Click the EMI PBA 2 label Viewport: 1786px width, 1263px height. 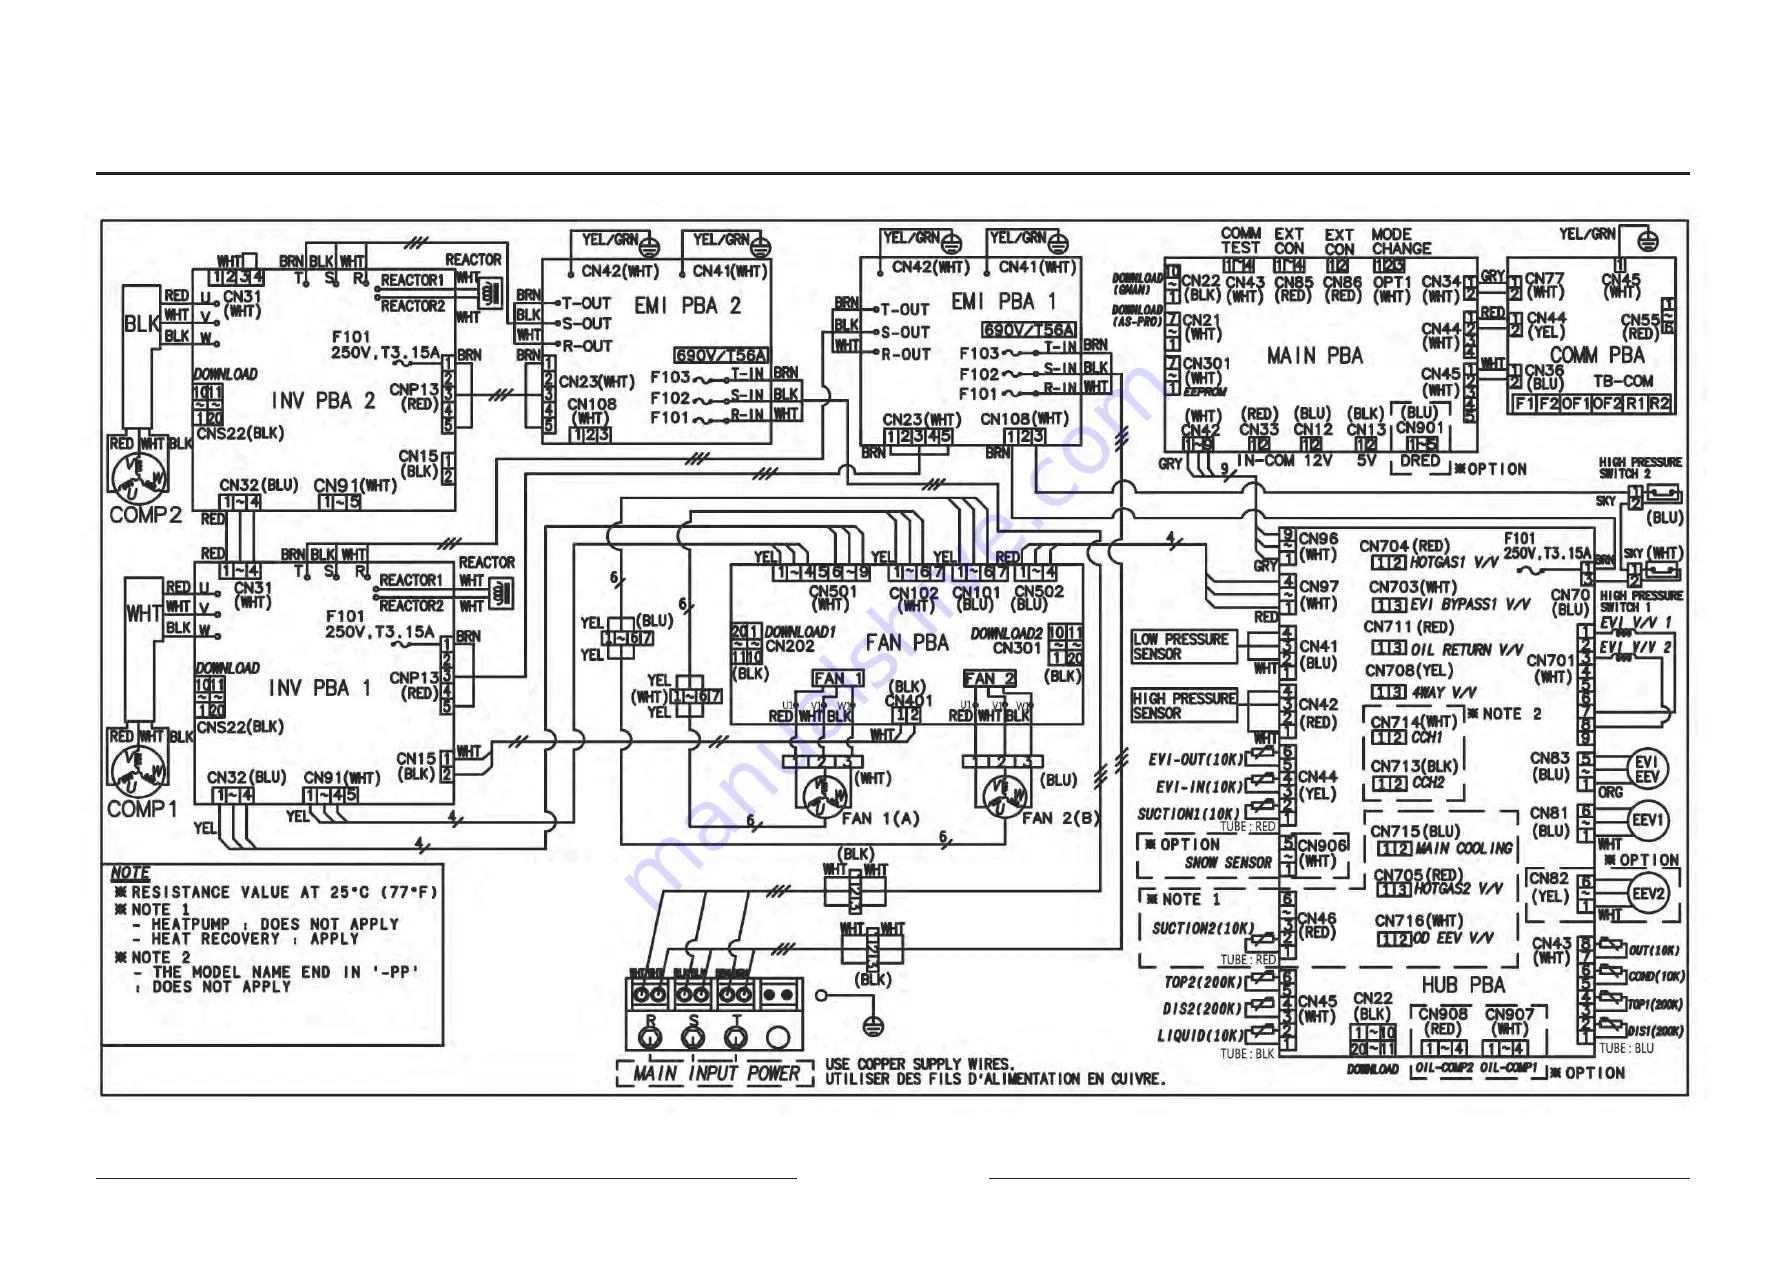coord(688,306)
